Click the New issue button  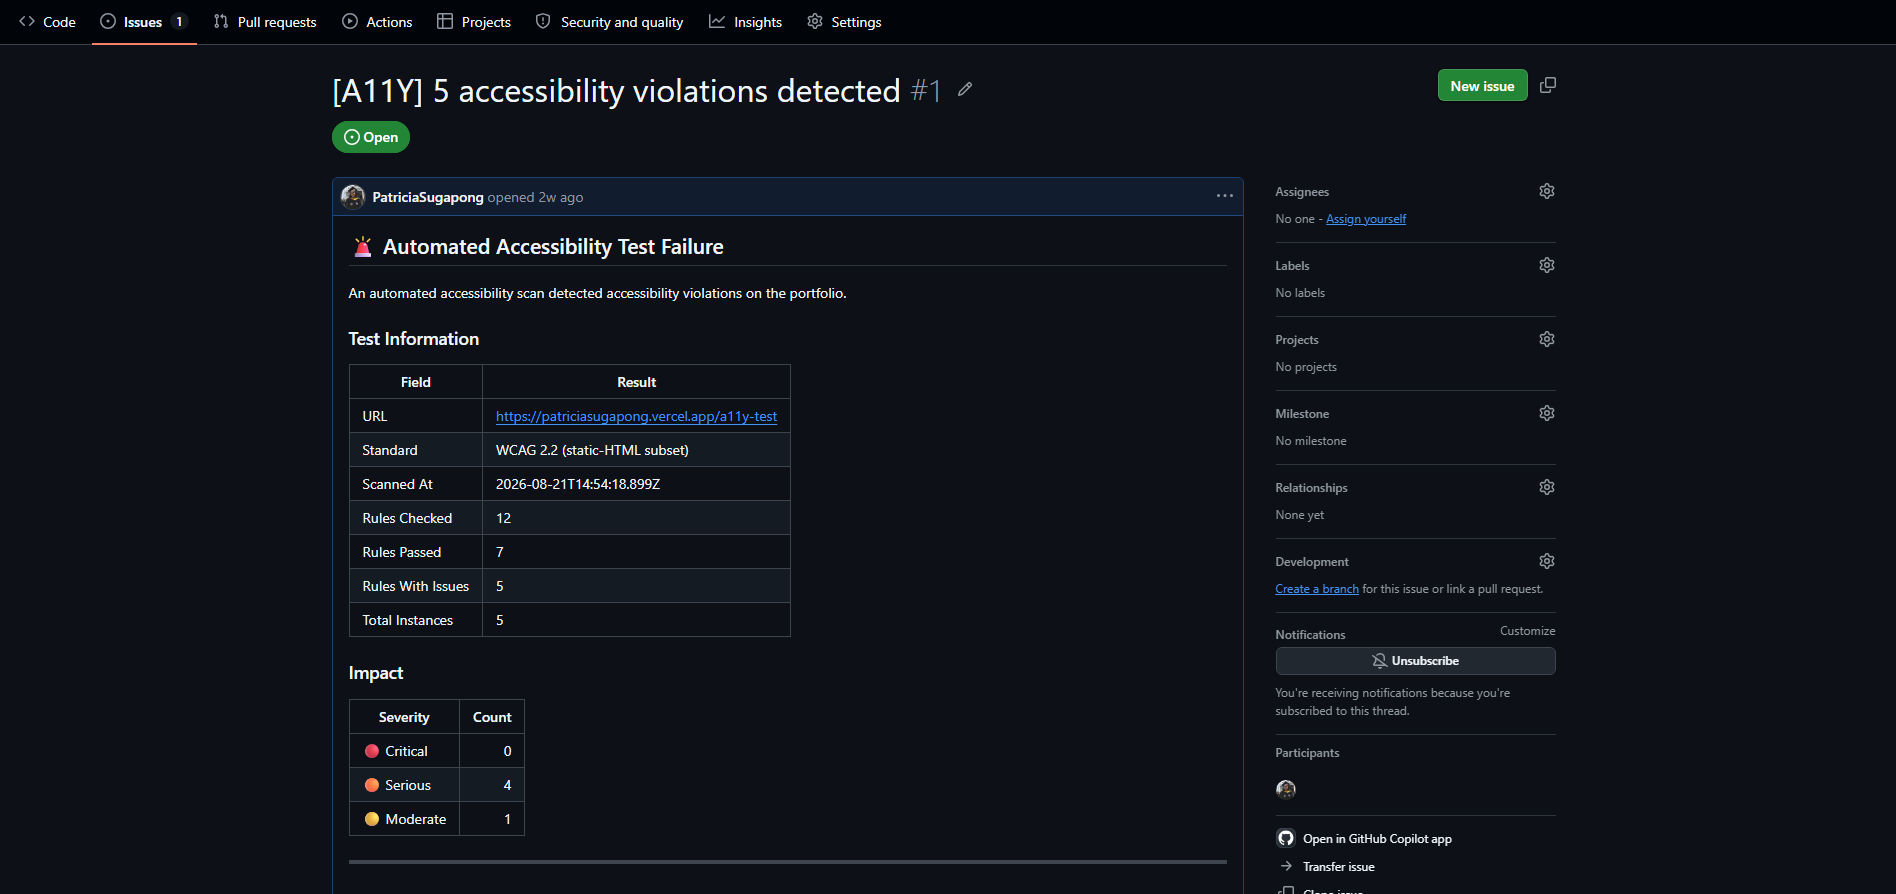coord(1482,86)
